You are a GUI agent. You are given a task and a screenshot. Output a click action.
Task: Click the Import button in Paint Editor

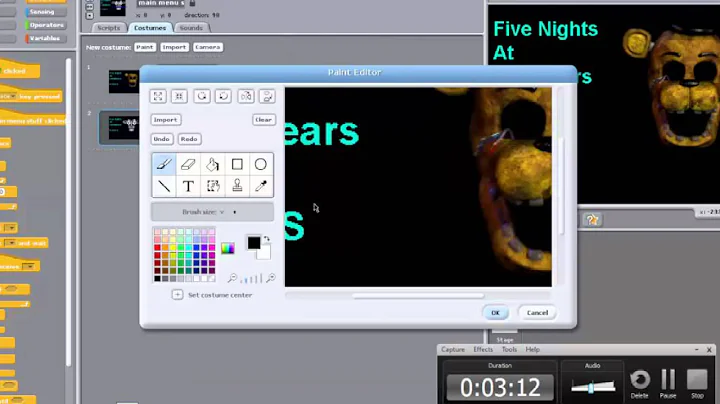click(x=165, y=120)
